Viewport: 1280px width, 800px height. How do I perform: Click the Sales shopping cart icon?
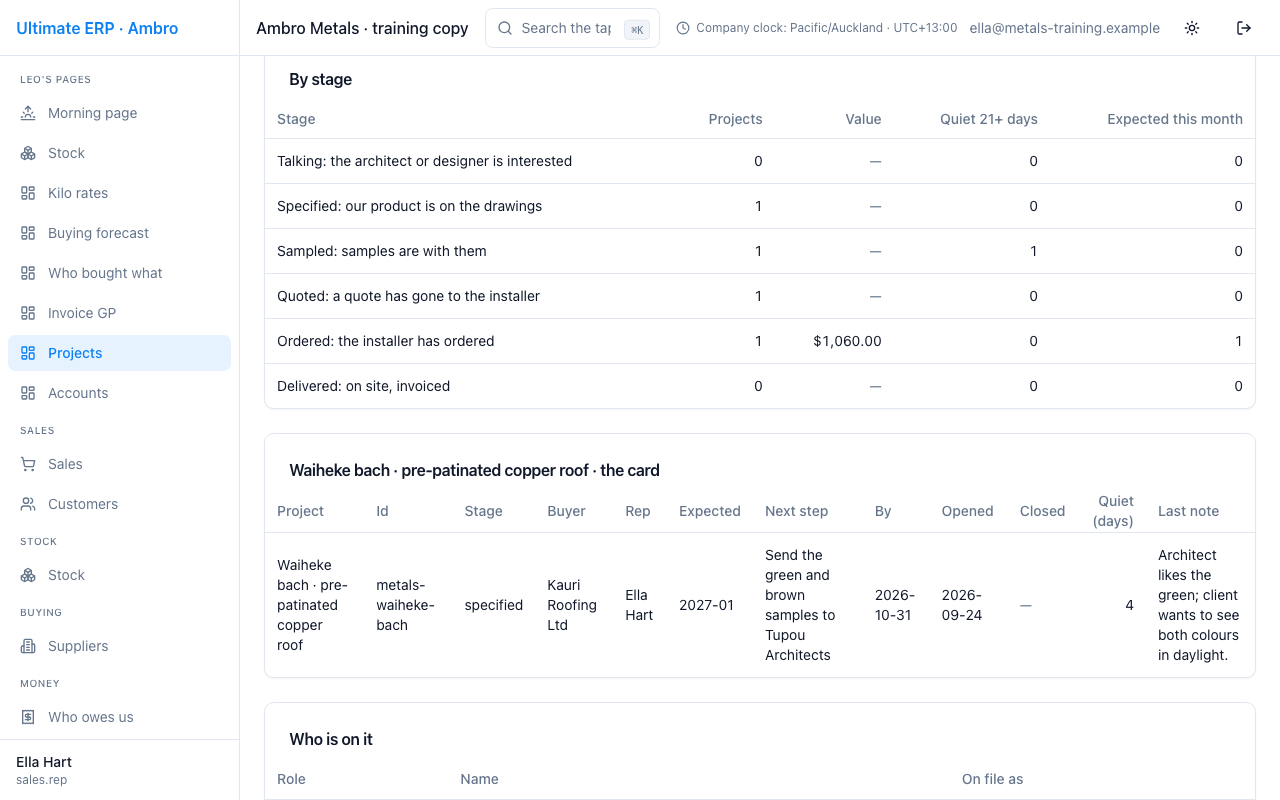pyautogui.click(x=28, y=464)
